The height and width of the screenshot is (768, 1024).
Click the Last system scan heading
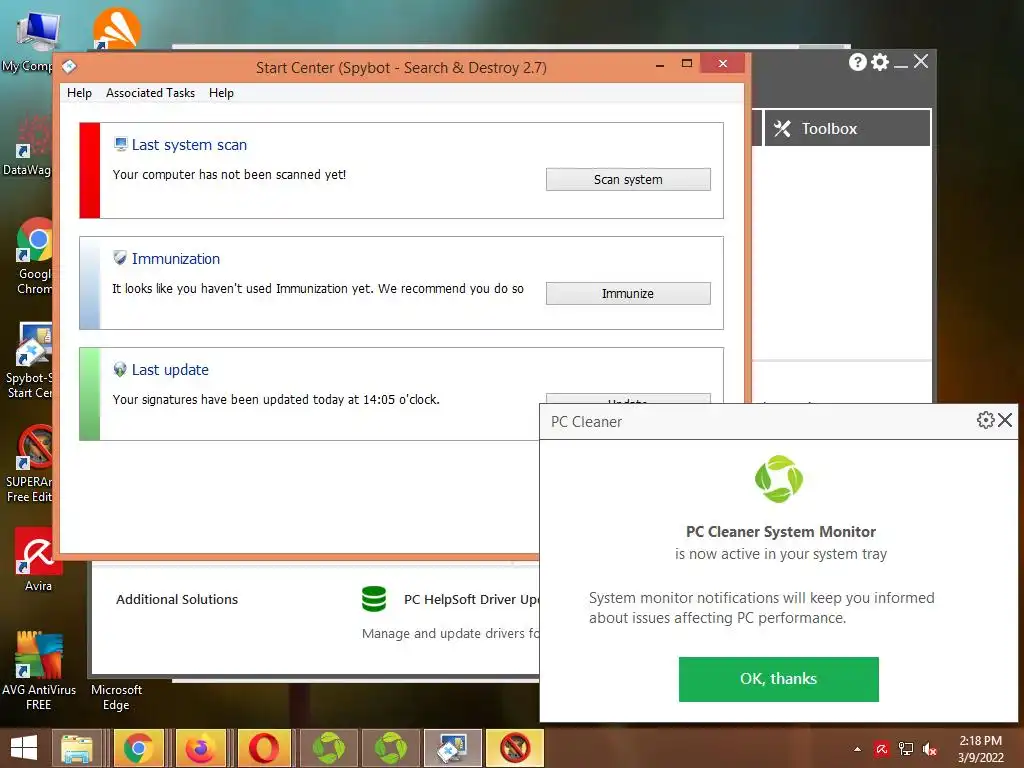pos(189,145)
